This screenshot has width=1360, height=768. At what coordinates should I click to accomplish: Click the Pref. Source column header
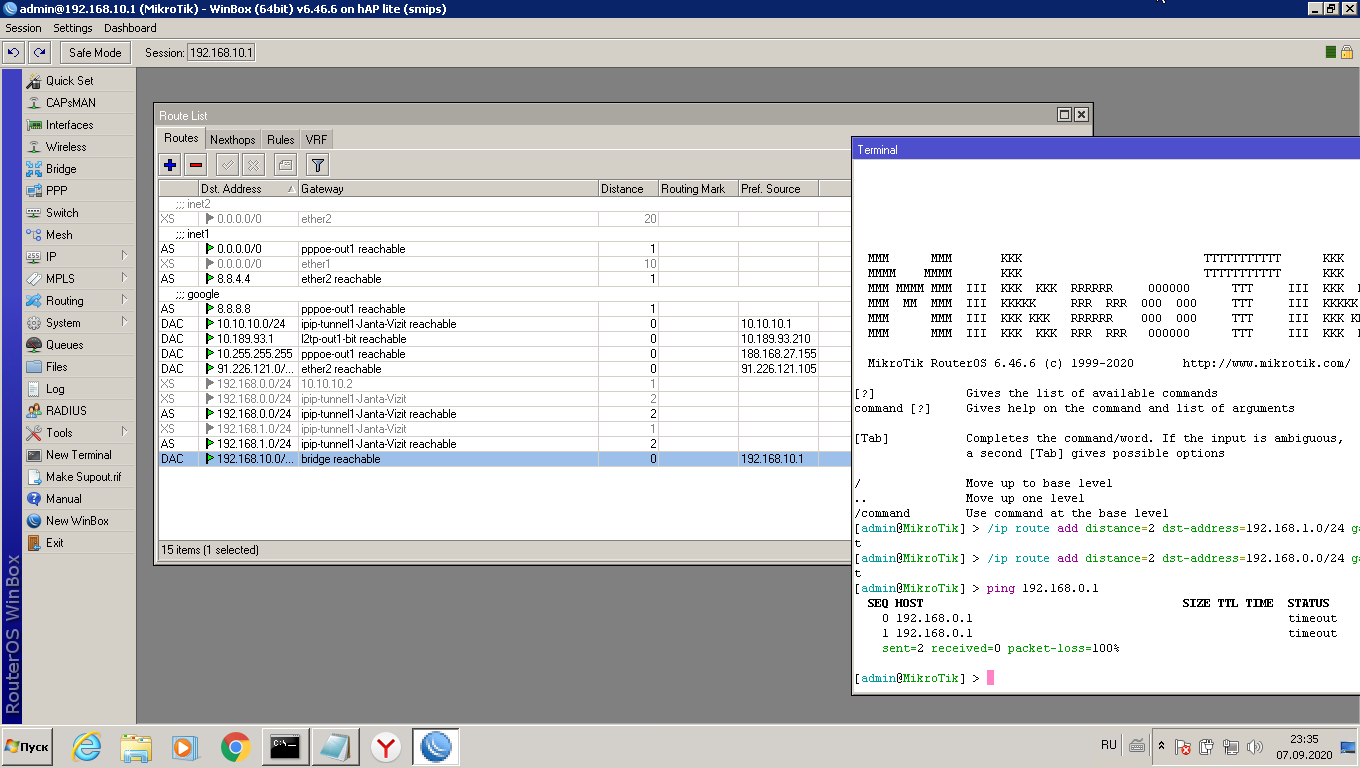(x=778, y=189)
